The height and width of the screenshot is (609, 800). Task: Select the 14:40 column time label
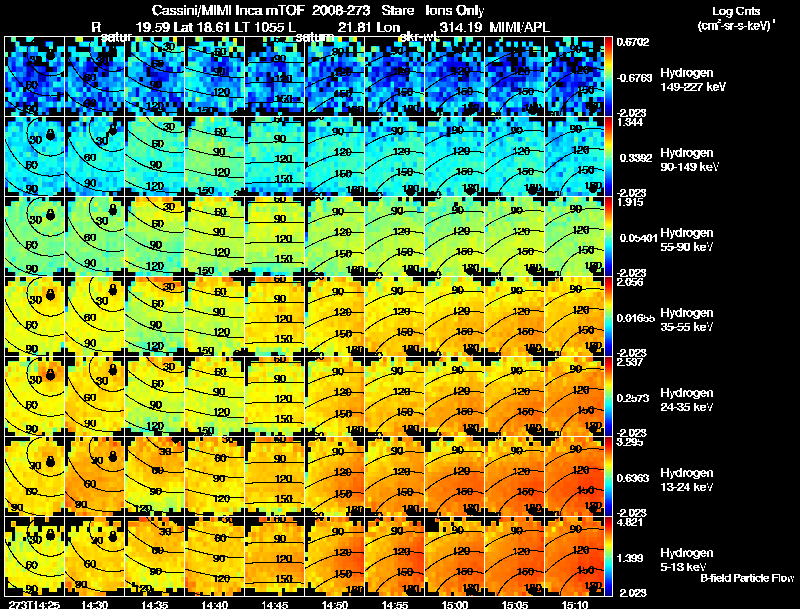click(x=215, y=604)
